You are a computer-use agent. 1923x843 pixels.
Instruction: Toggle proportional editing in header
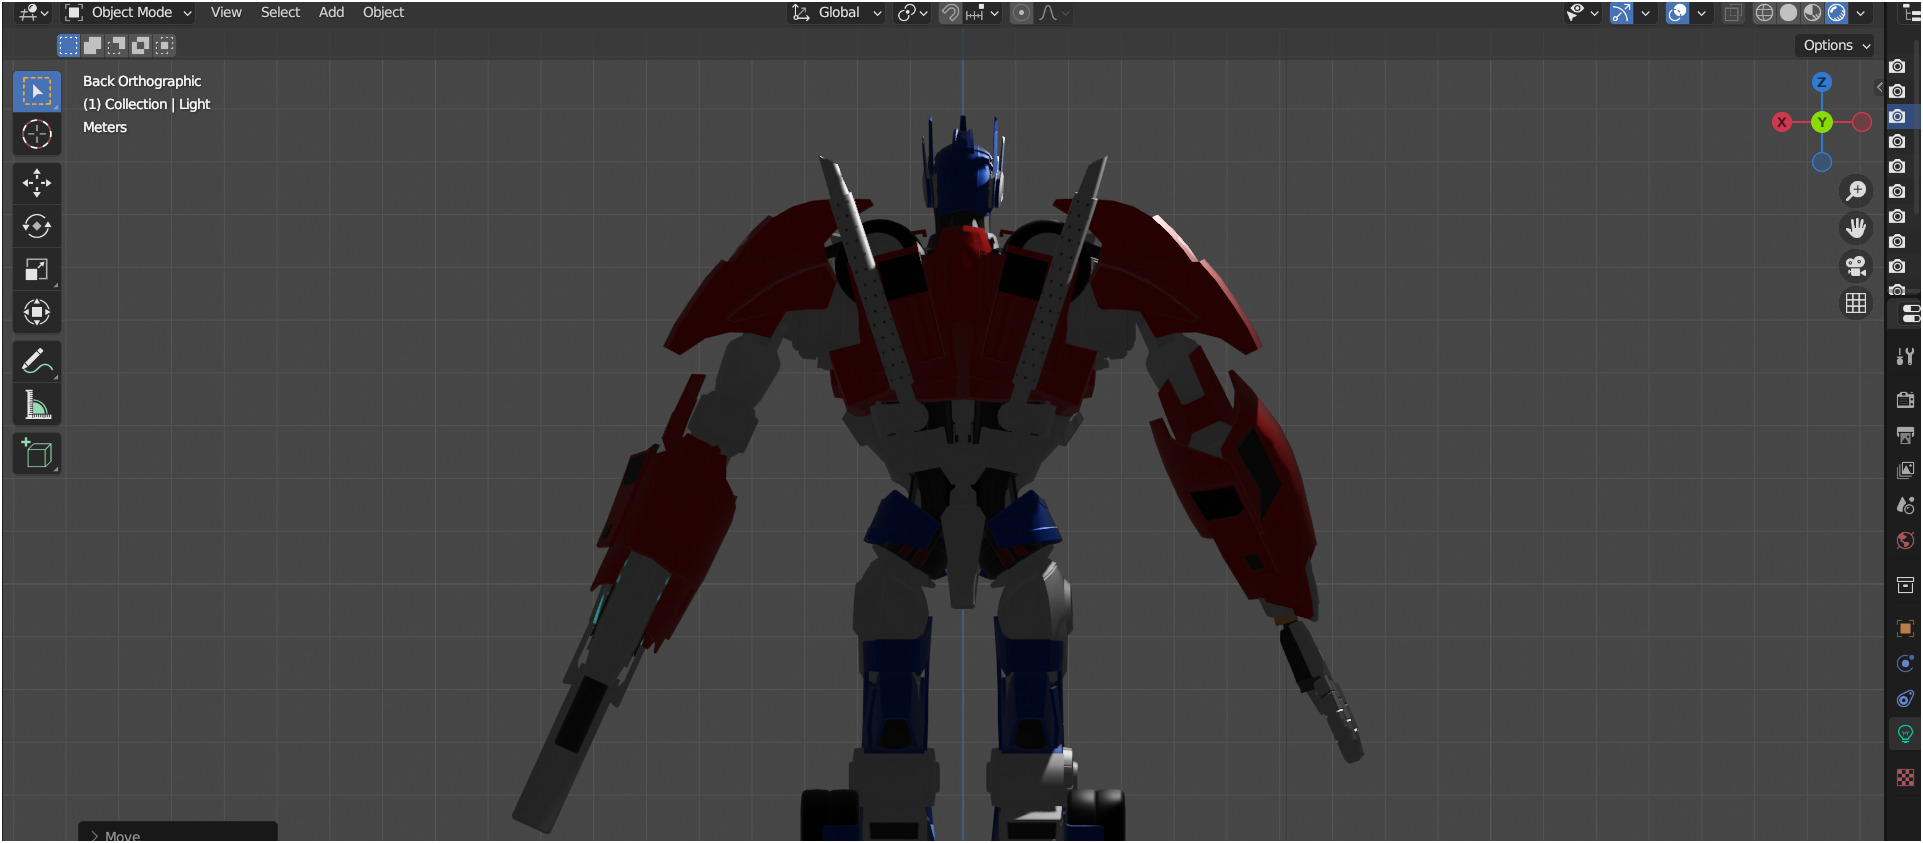pos(1021,13)
